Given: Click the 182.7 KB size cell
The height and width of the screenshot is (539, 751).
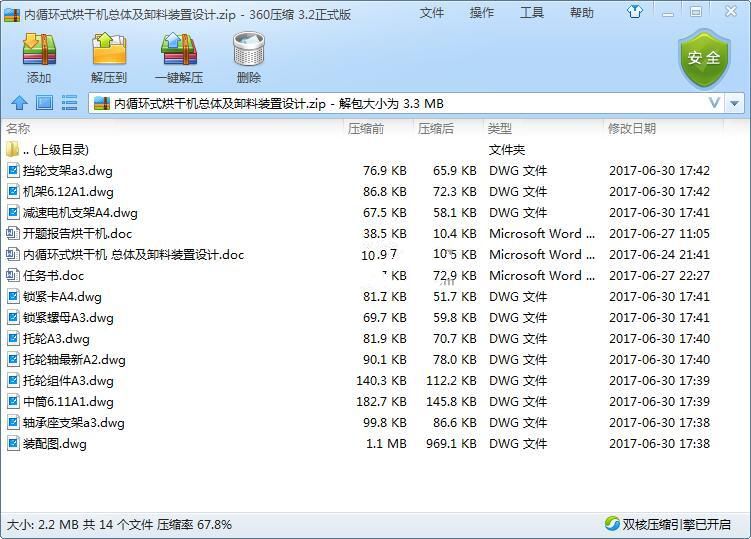Looking at the screenshot, I should tap(381, 401).
